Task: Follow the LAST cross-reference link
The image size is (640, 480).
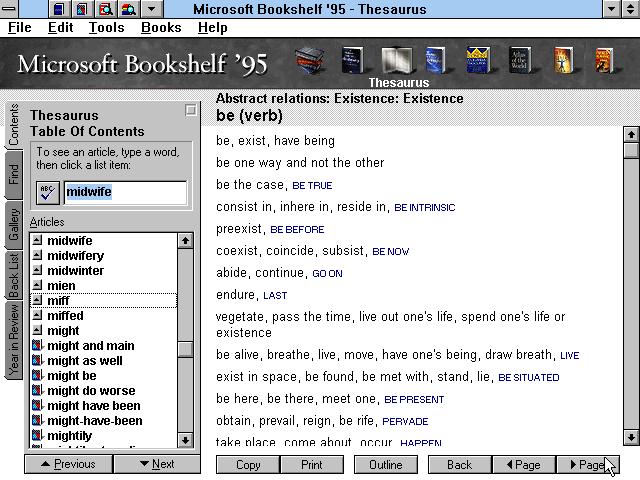Action: click(x=275, y=296)
